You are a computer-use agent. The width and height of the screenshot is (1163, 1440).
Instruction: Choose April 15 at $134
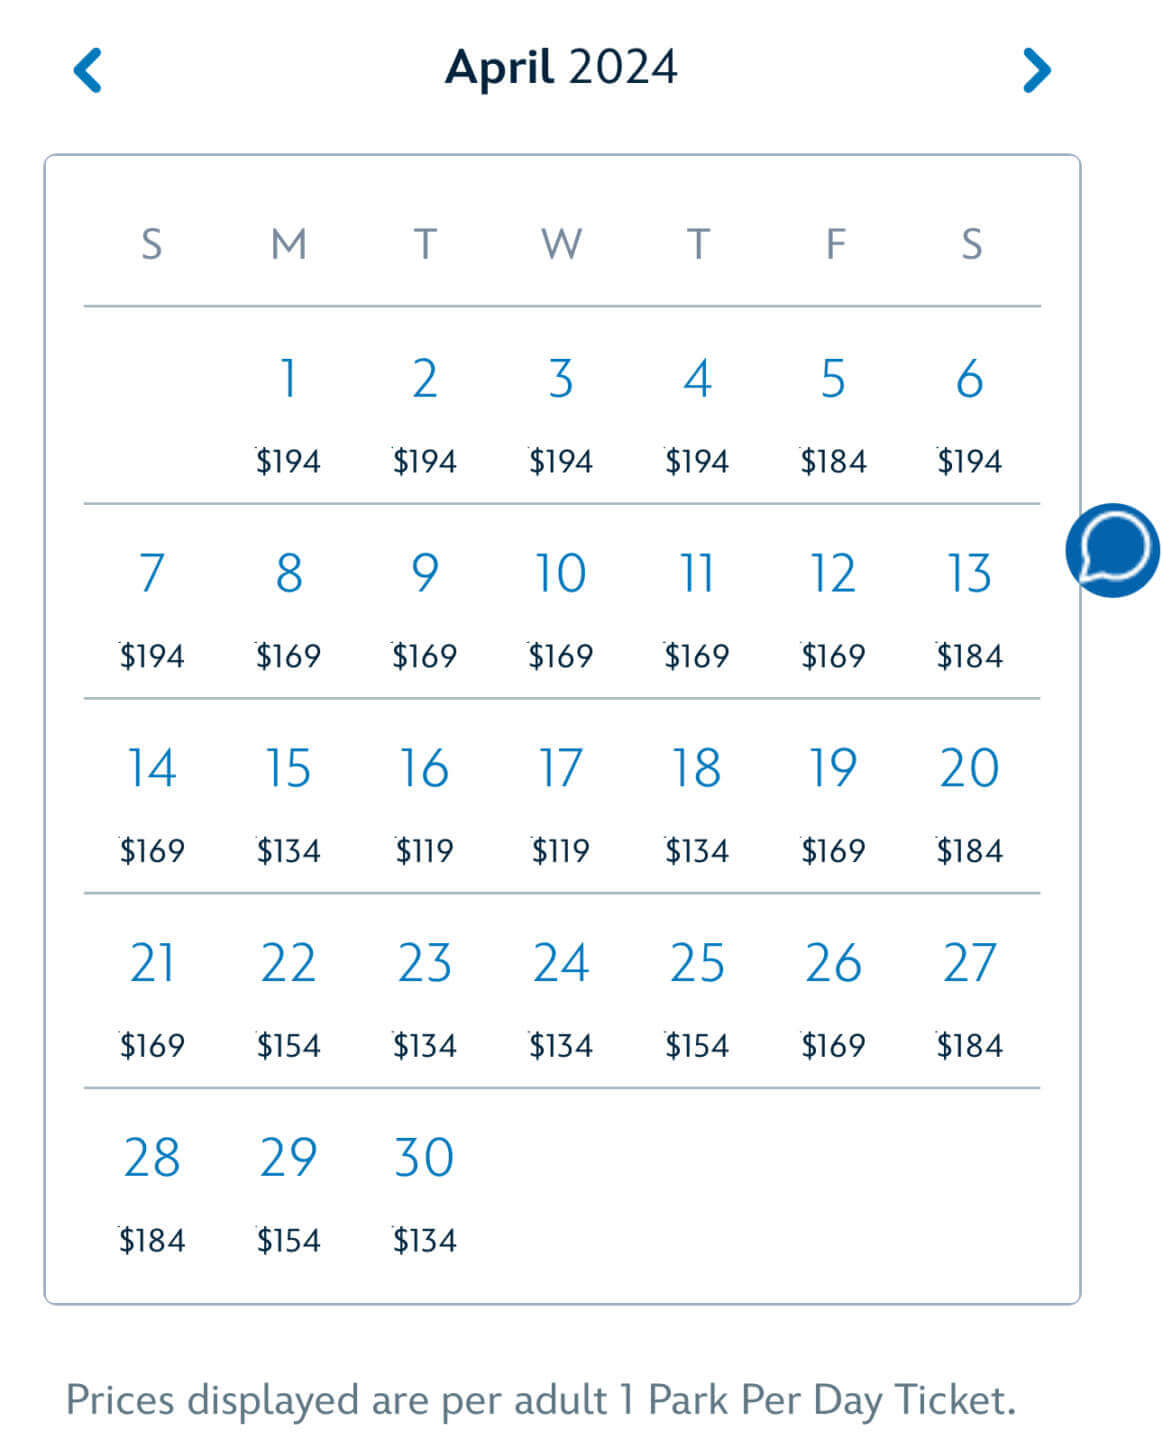pyautogui.click(x=288, y=804)
